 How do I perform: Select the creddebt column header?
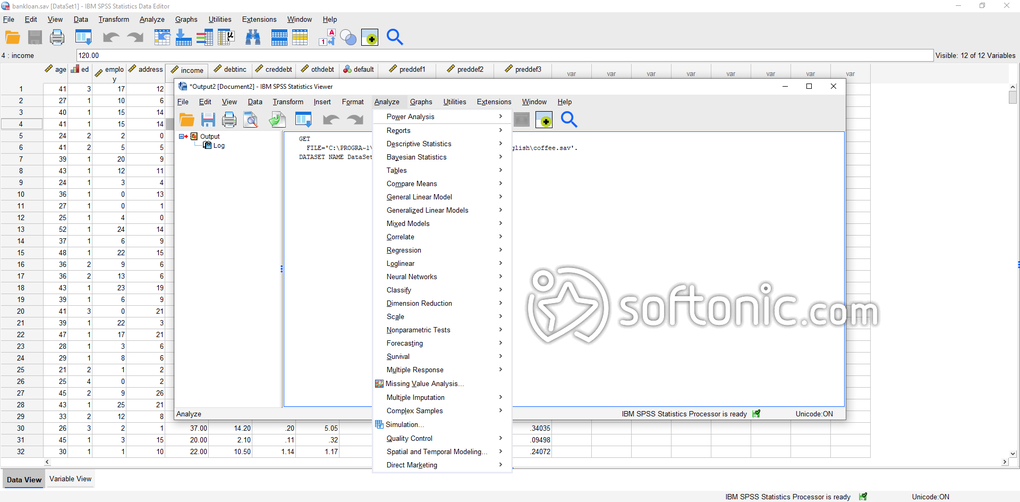[x=275, y=69]
